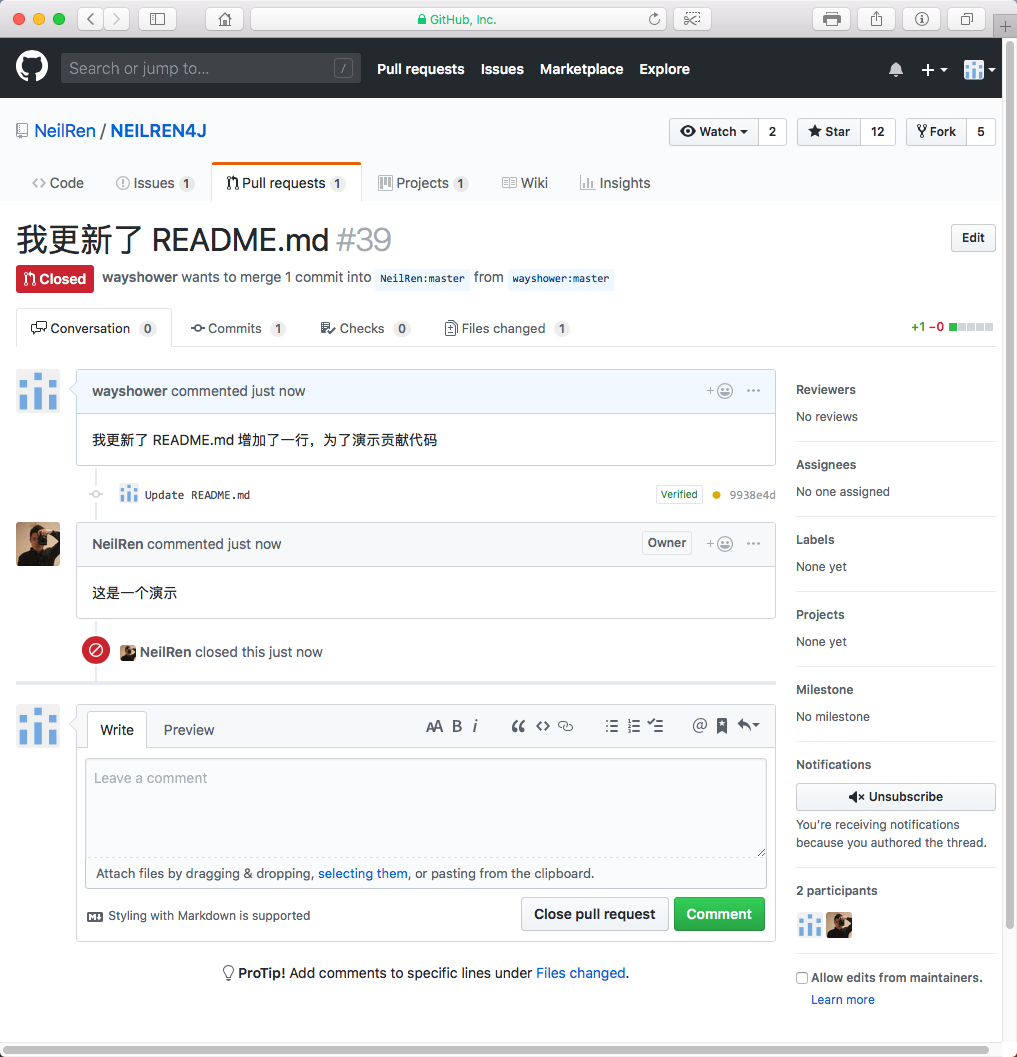The height and width of the screenshot is (1057, 1017).
Task: Switch to the Commits tab
Action: (238, 328)
